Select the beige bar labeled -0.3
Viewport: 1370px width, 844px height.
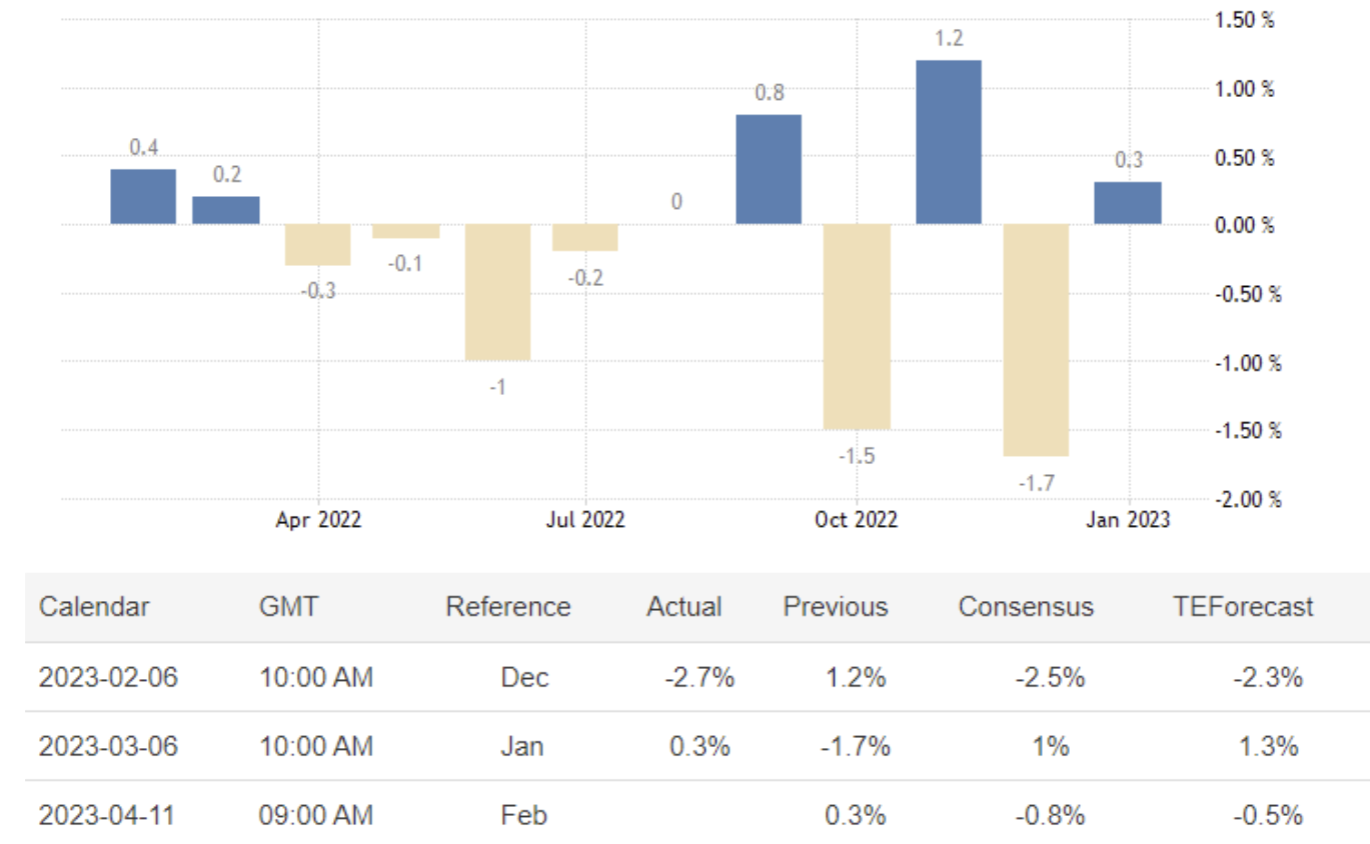coord(318,244)
